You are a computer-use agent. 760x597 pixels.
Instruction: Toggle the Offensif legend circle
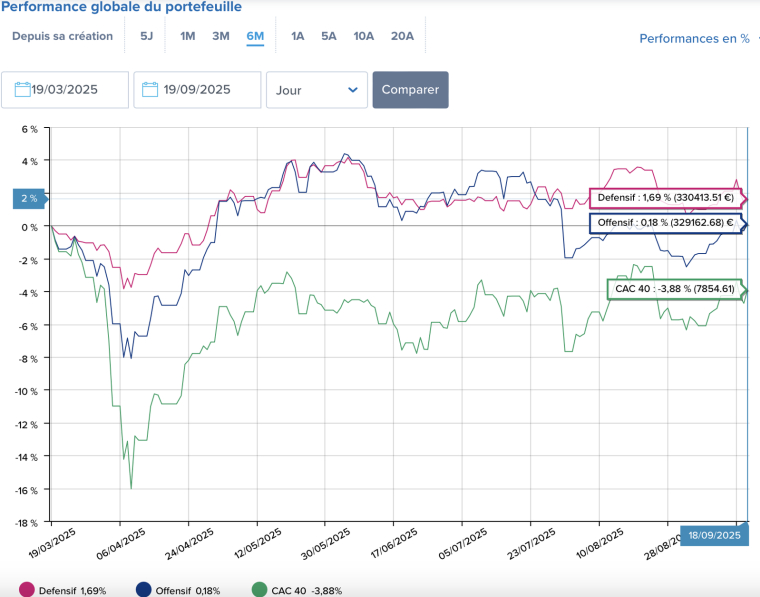(144, 590)
